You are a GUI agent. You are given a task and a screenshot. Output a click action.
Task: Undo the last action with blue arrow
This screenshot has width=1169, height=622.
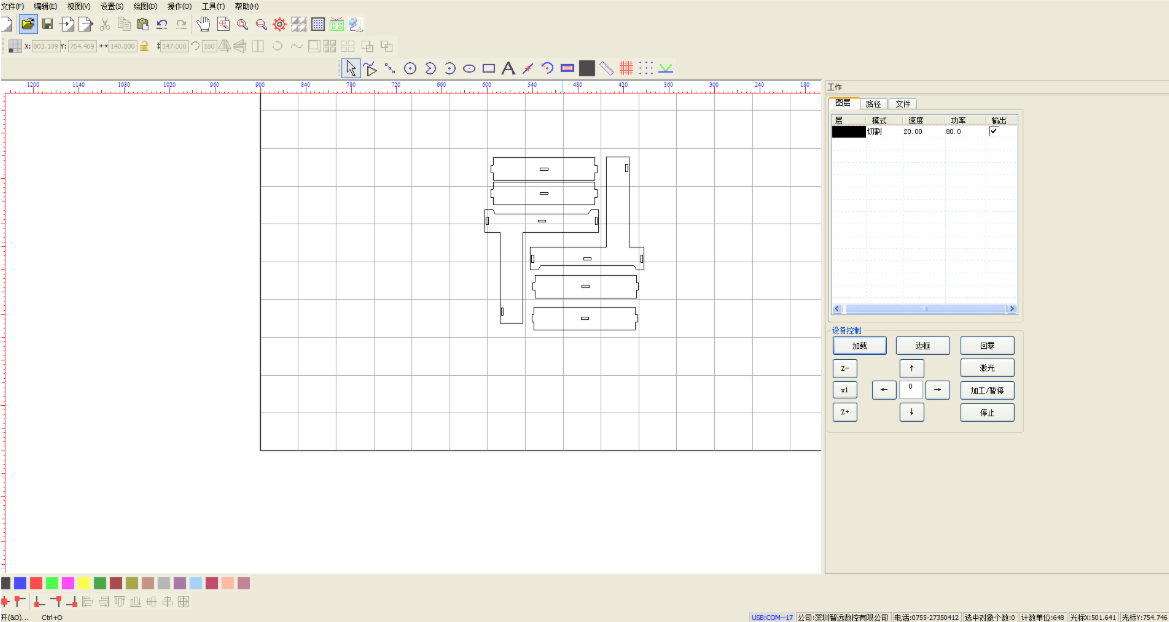(x=161, y=24)
